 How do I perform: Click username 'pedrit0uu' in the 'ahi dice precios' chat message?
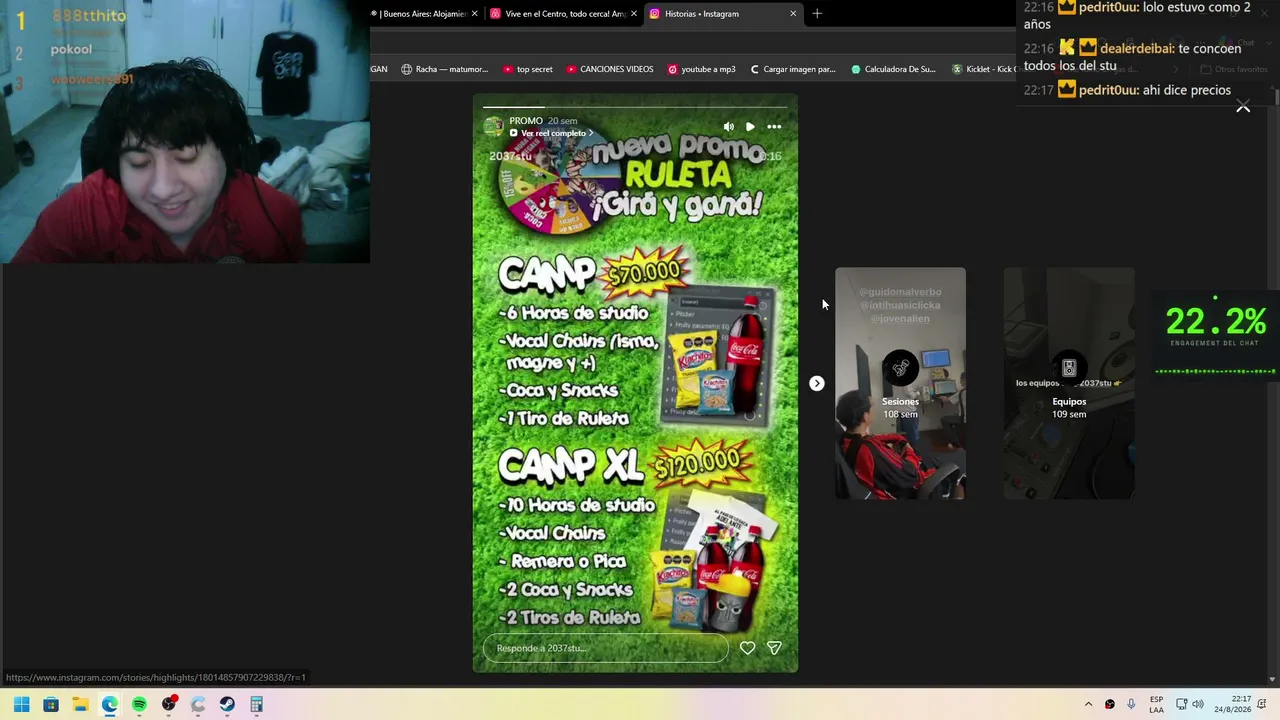1108,90
